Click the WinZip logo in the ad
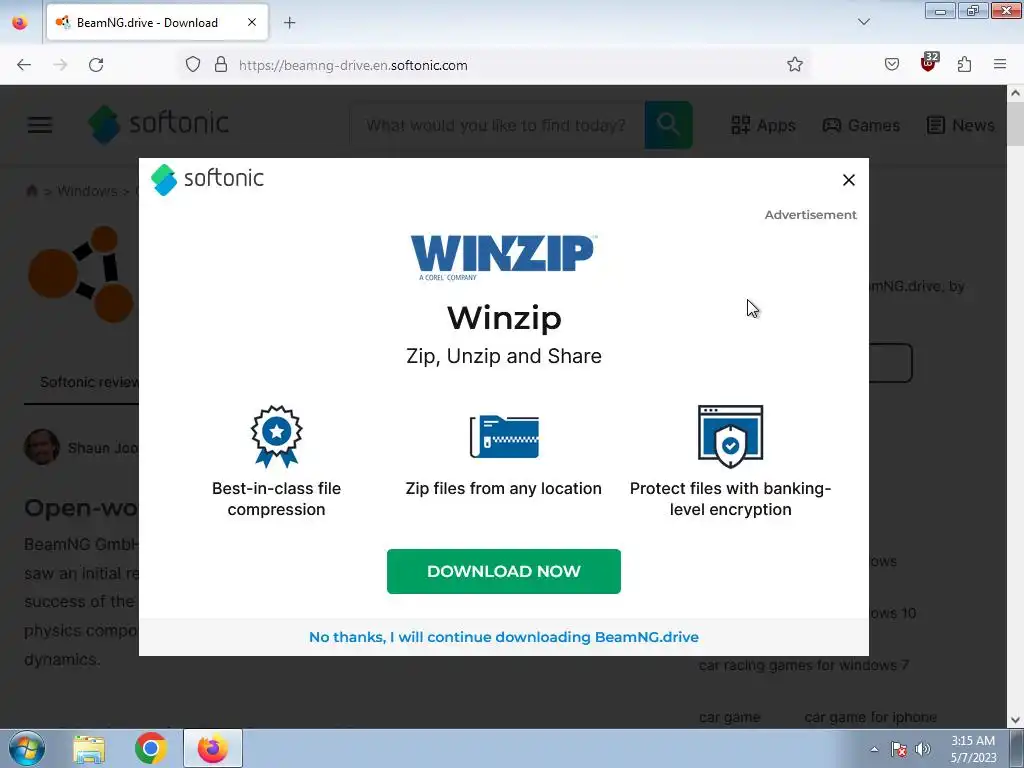The image size is (1024, 768). [502, 258]
